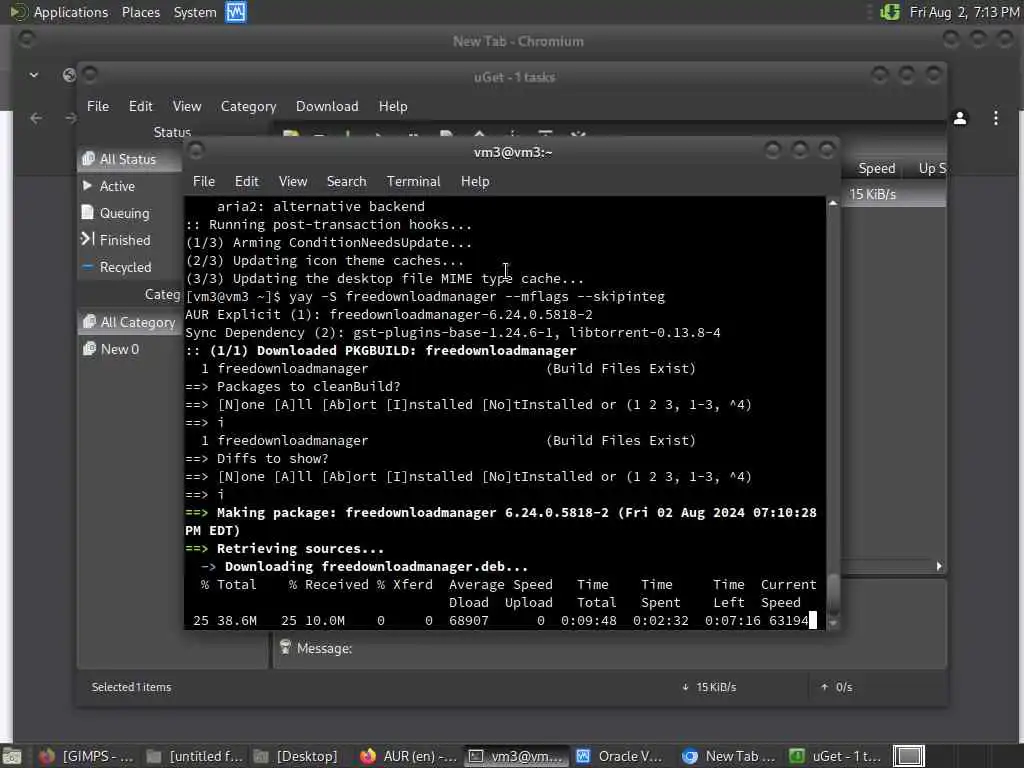Select Queuing status in uGet sidebar
1024x768 pixels.
point(129,213)
